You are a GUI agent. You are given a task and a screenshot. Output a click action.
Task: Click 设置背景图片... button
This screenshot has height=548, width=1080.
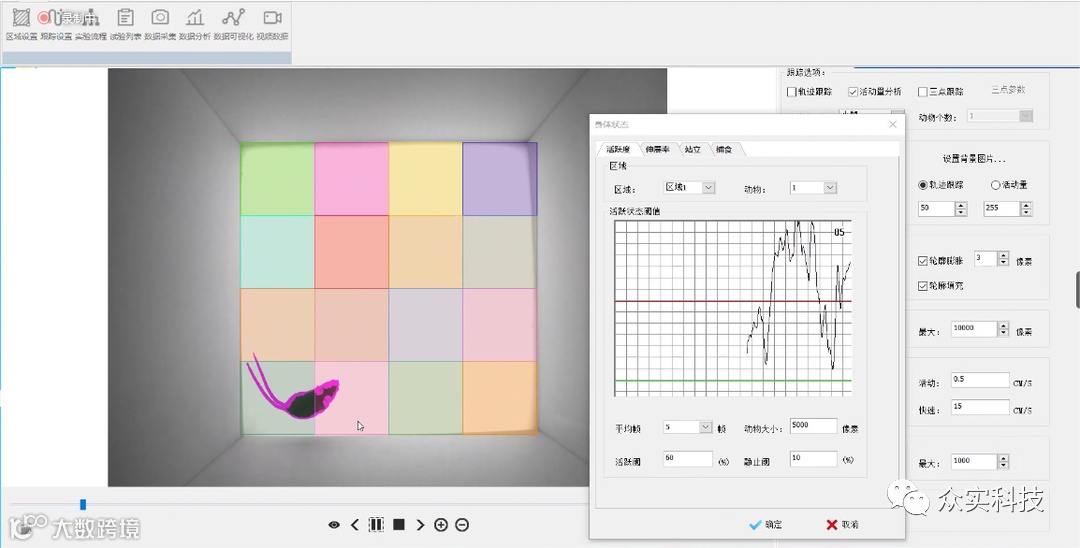point(974,159)
